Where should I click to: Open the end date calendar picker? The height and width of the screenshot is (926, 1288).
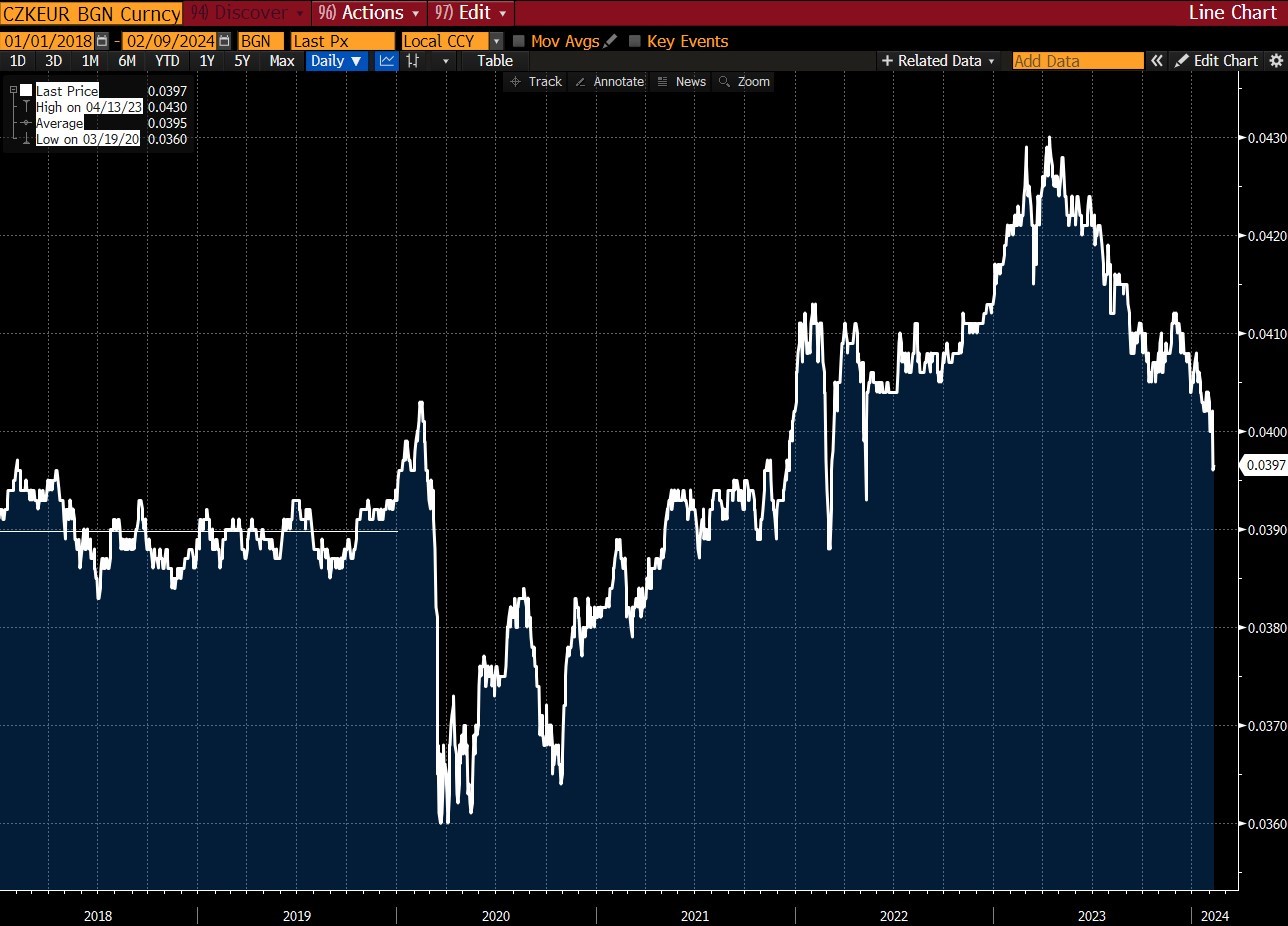[x=223, y=41]
